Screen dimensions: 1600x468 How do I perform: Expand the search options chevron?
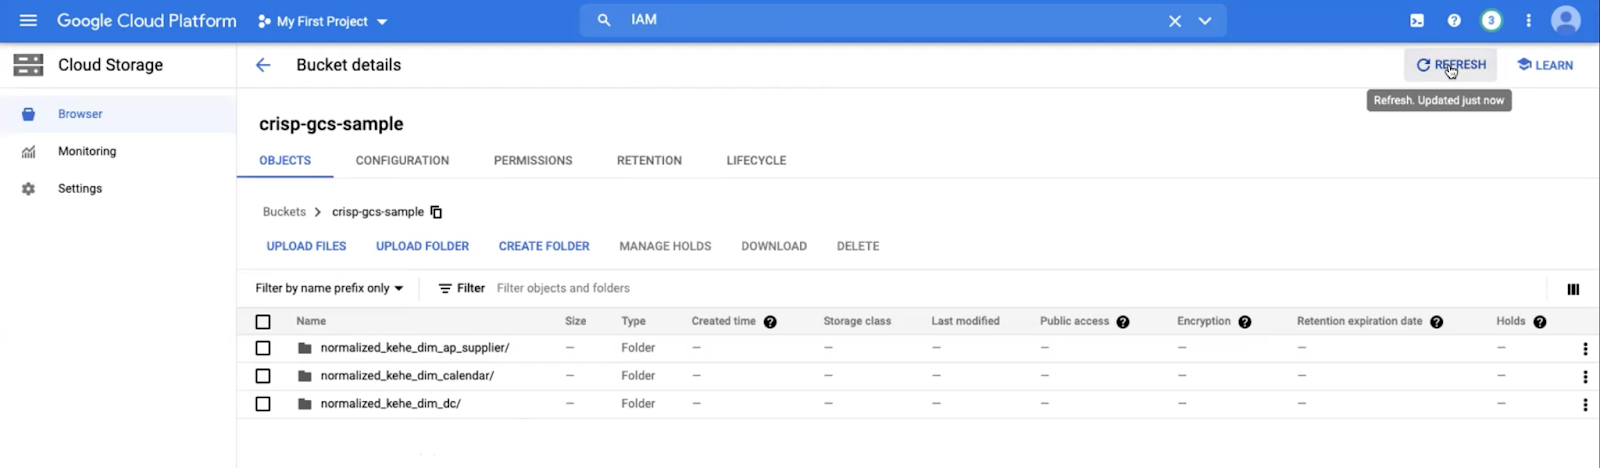1205,21
